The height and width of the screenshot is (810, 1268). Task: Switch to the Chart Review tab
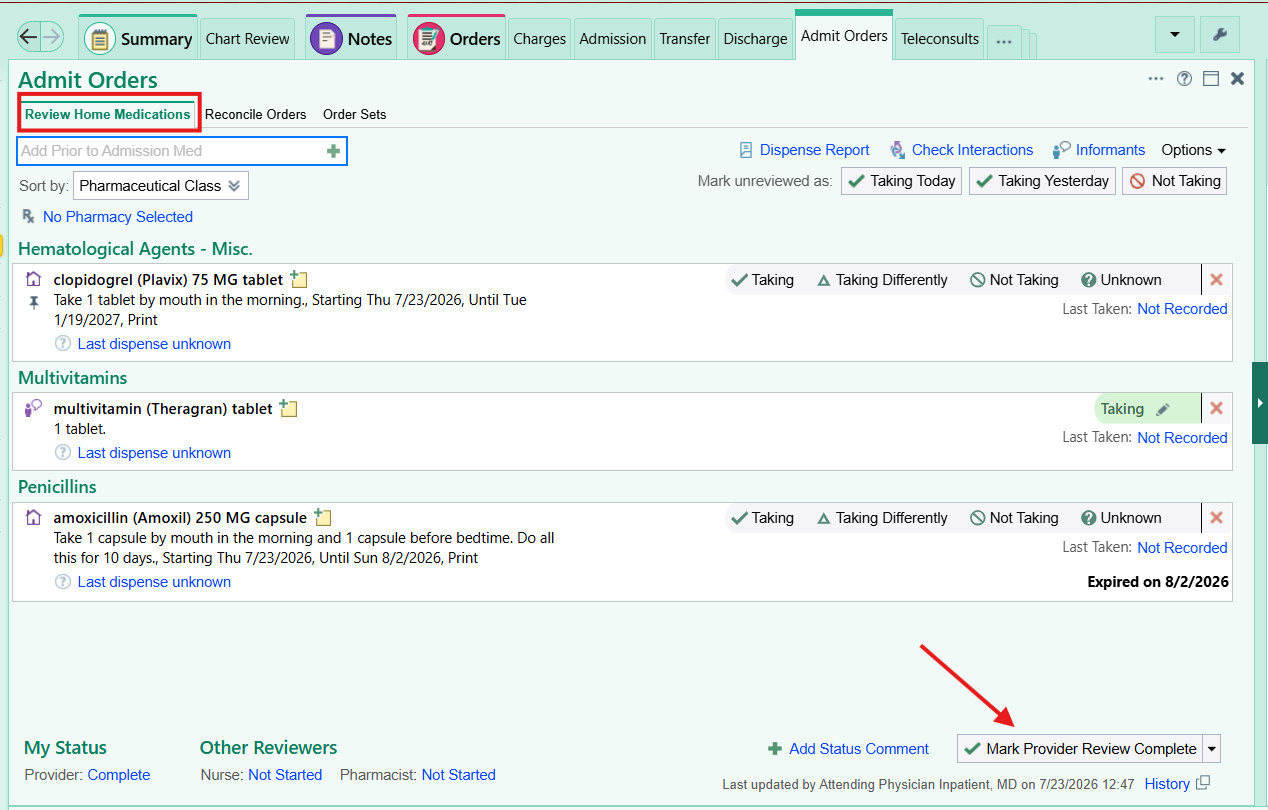coord(248,39)
